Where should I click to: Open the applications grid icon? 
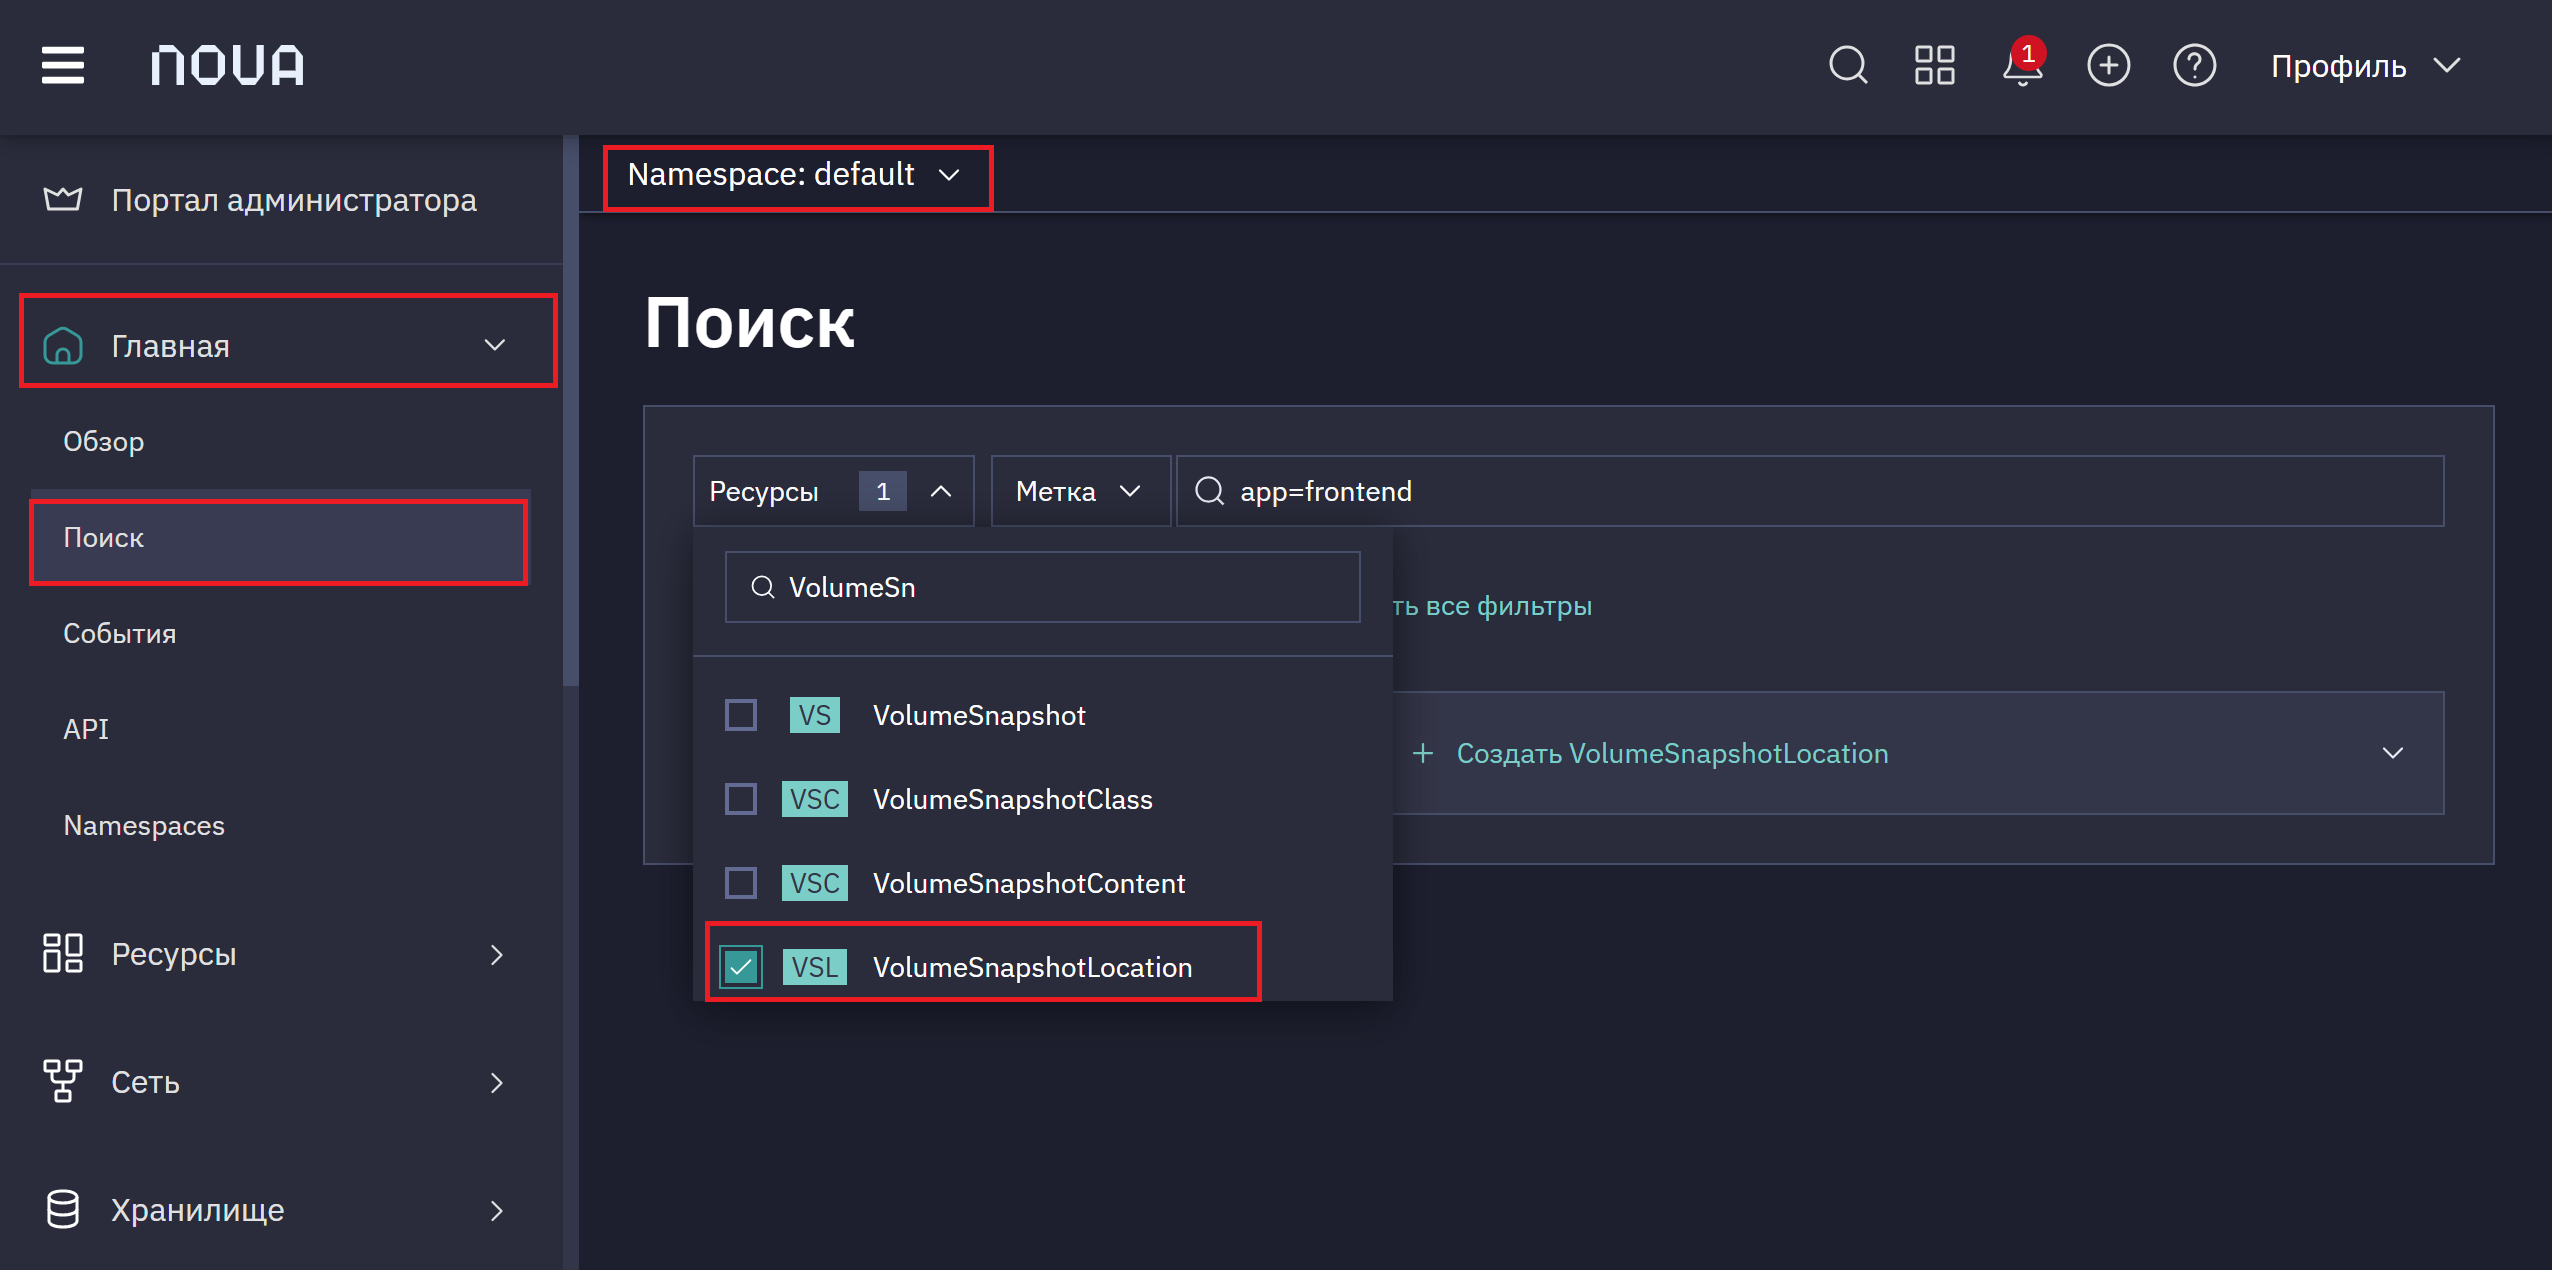coord(1934,66)
